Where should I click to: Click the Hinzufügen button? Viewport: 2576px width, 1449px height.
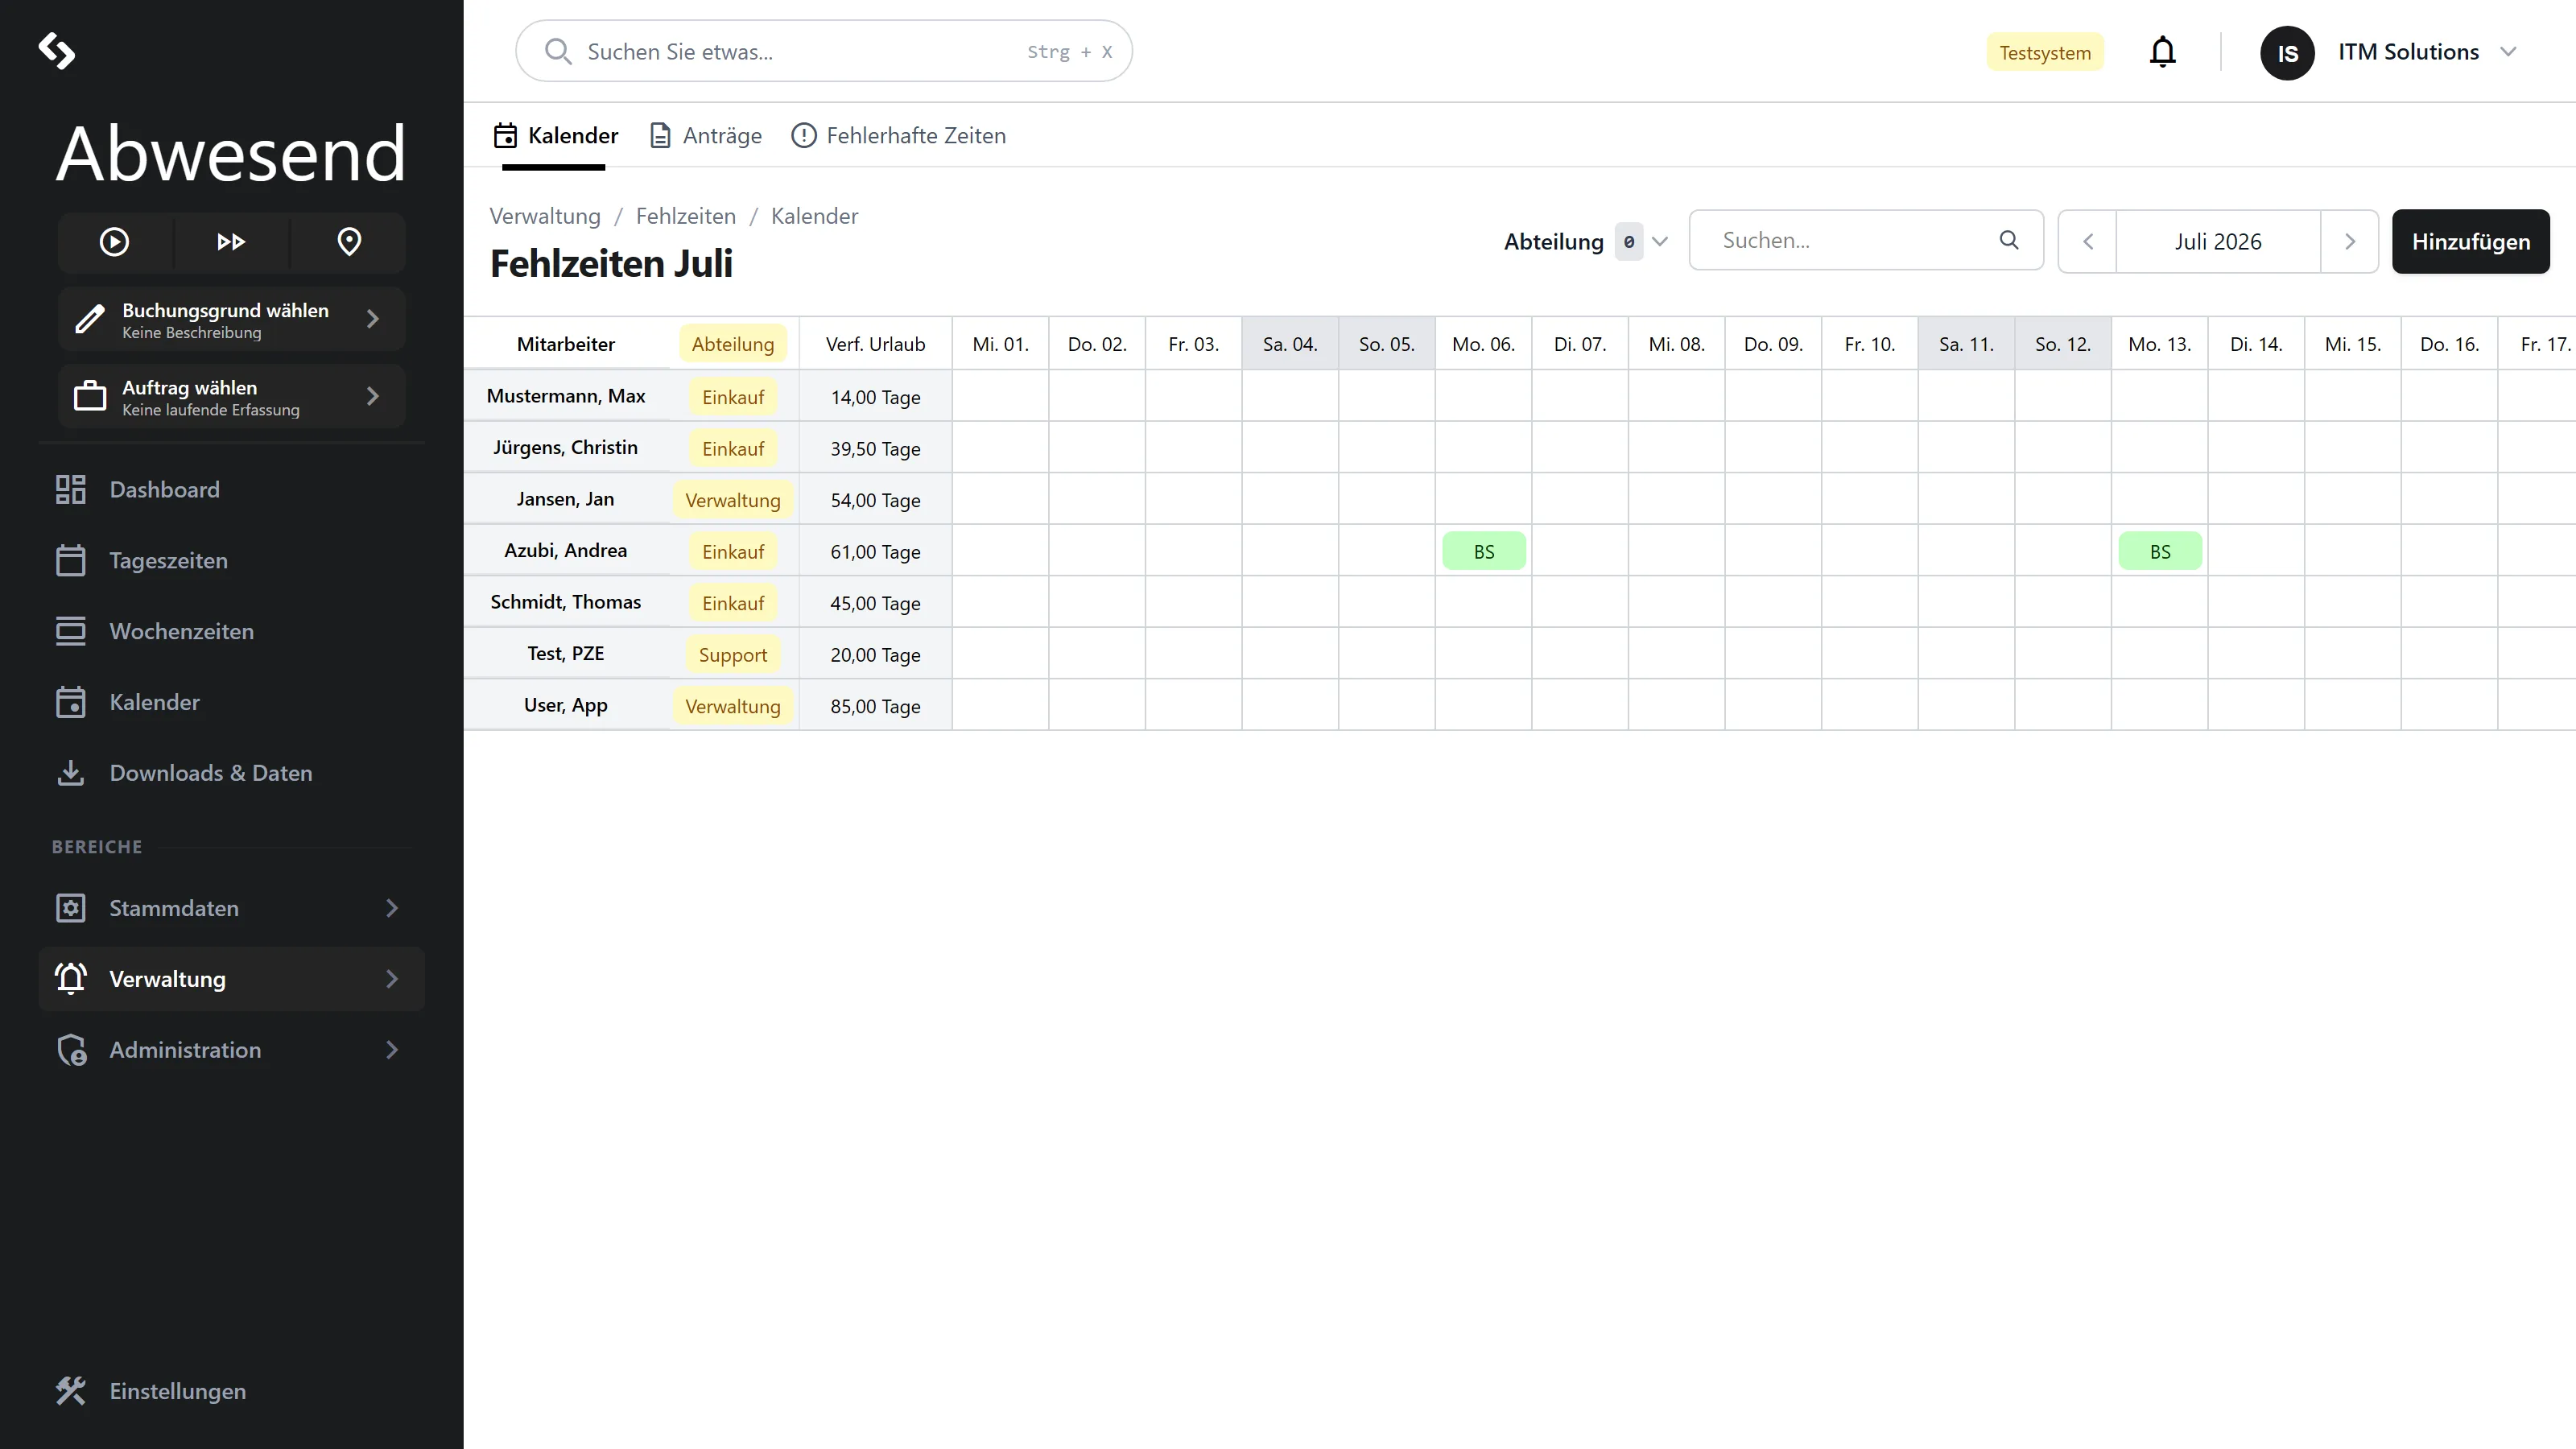pos(2470,242)
